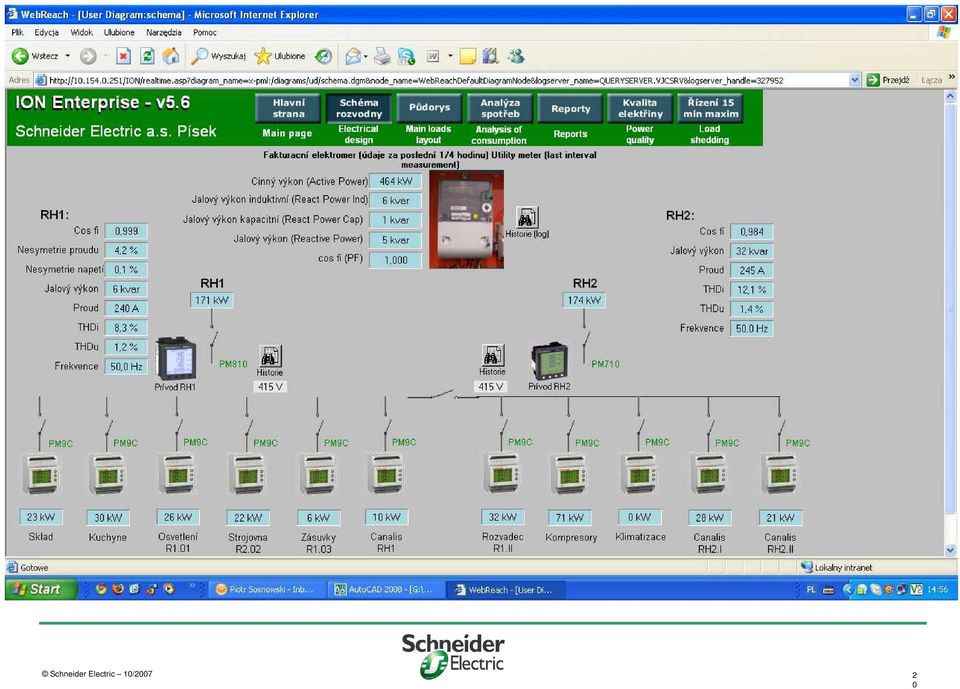The image size is (960, 689).
Task: Open the Reporty button
Action: coord(570,108)
